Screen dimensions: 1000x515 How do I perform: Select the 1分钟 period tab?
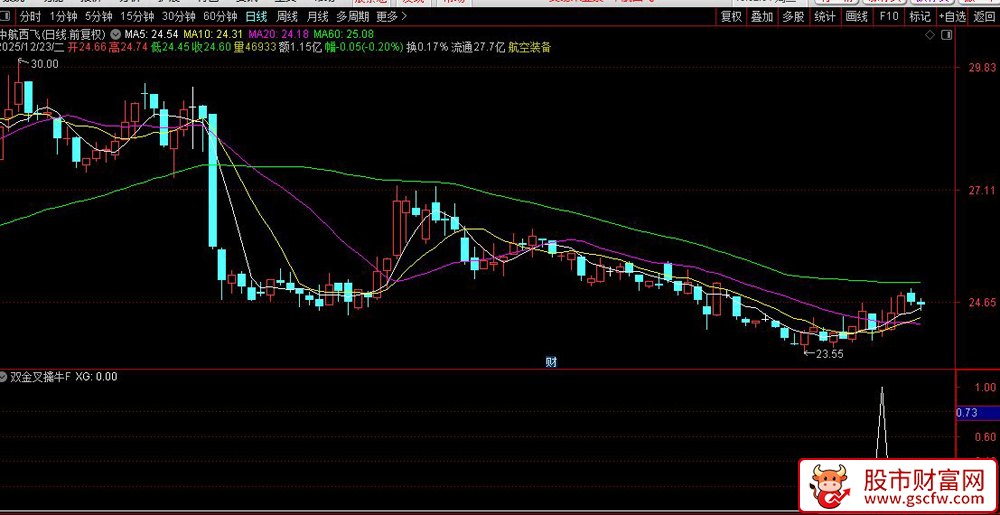pos(64,17)
